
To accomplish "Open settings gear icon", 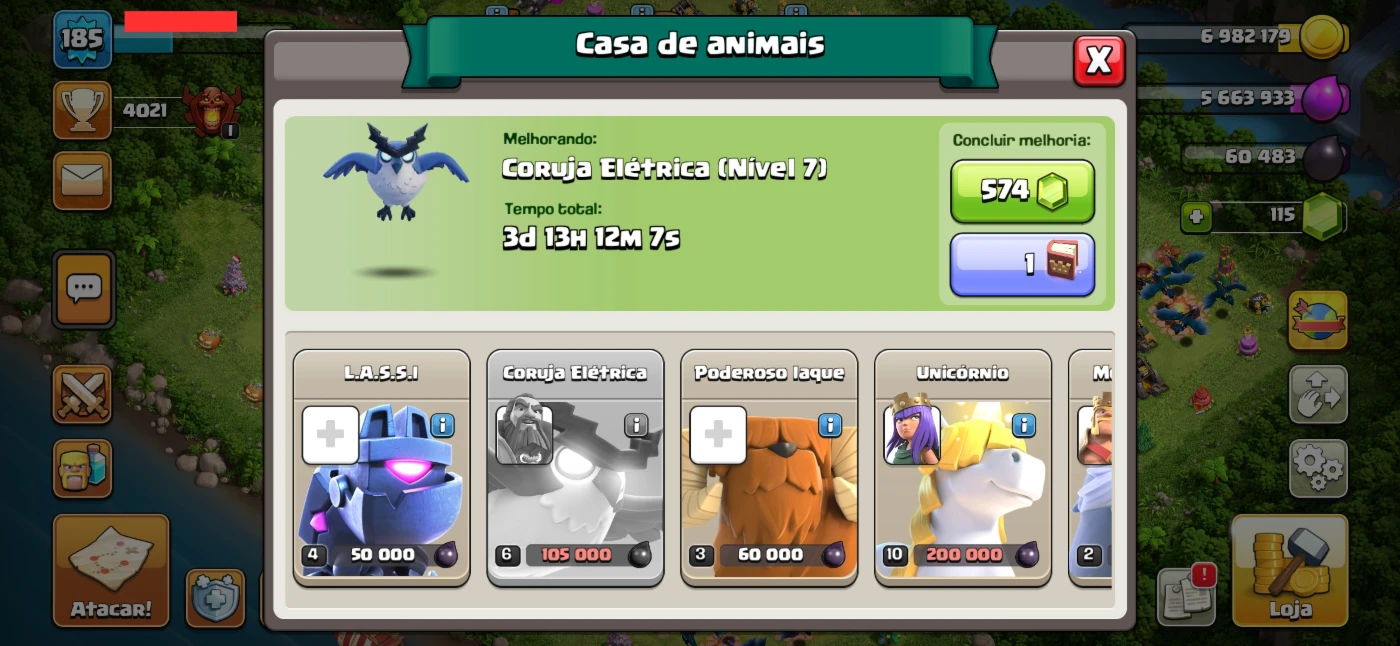I will pos(1318,468).
